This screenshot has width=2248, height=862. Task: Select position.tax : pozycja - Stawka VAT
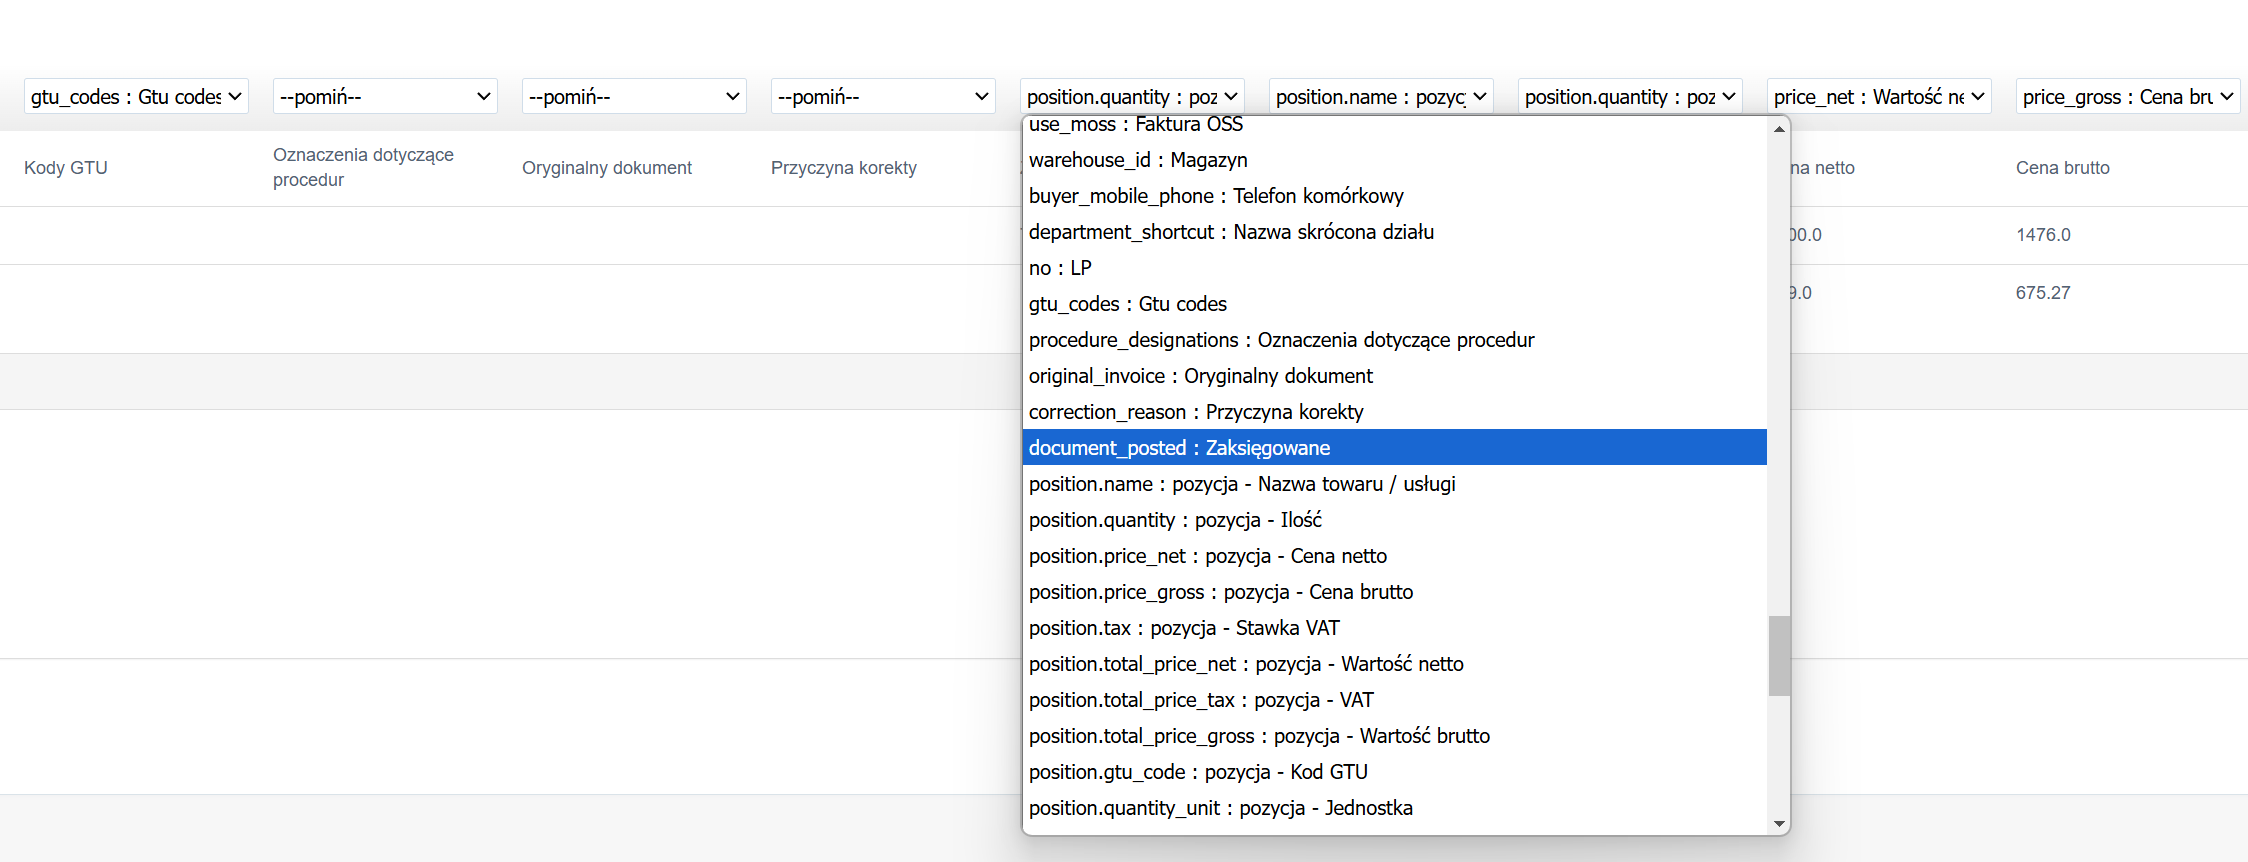pyautogui.click(x=1395, y=628)
